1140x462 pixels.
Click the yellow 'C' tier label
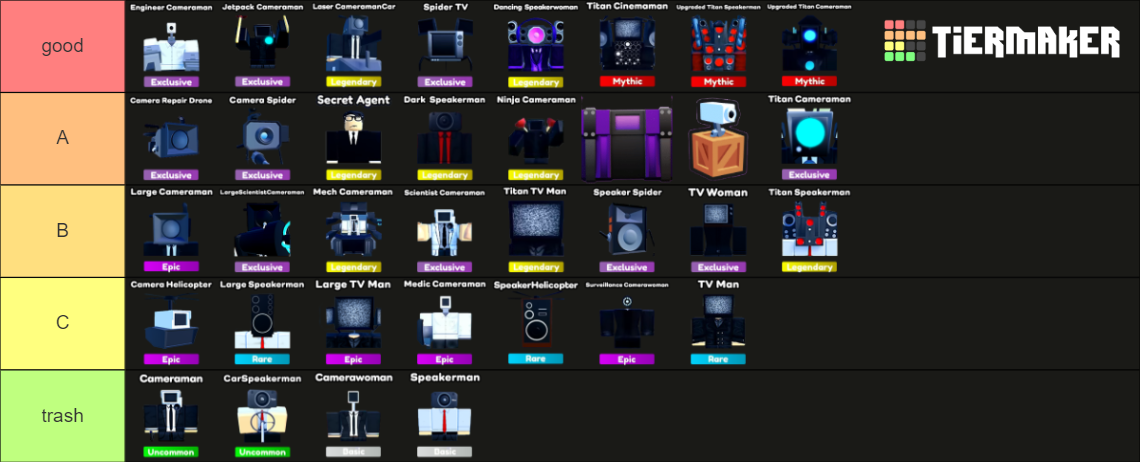62,323
